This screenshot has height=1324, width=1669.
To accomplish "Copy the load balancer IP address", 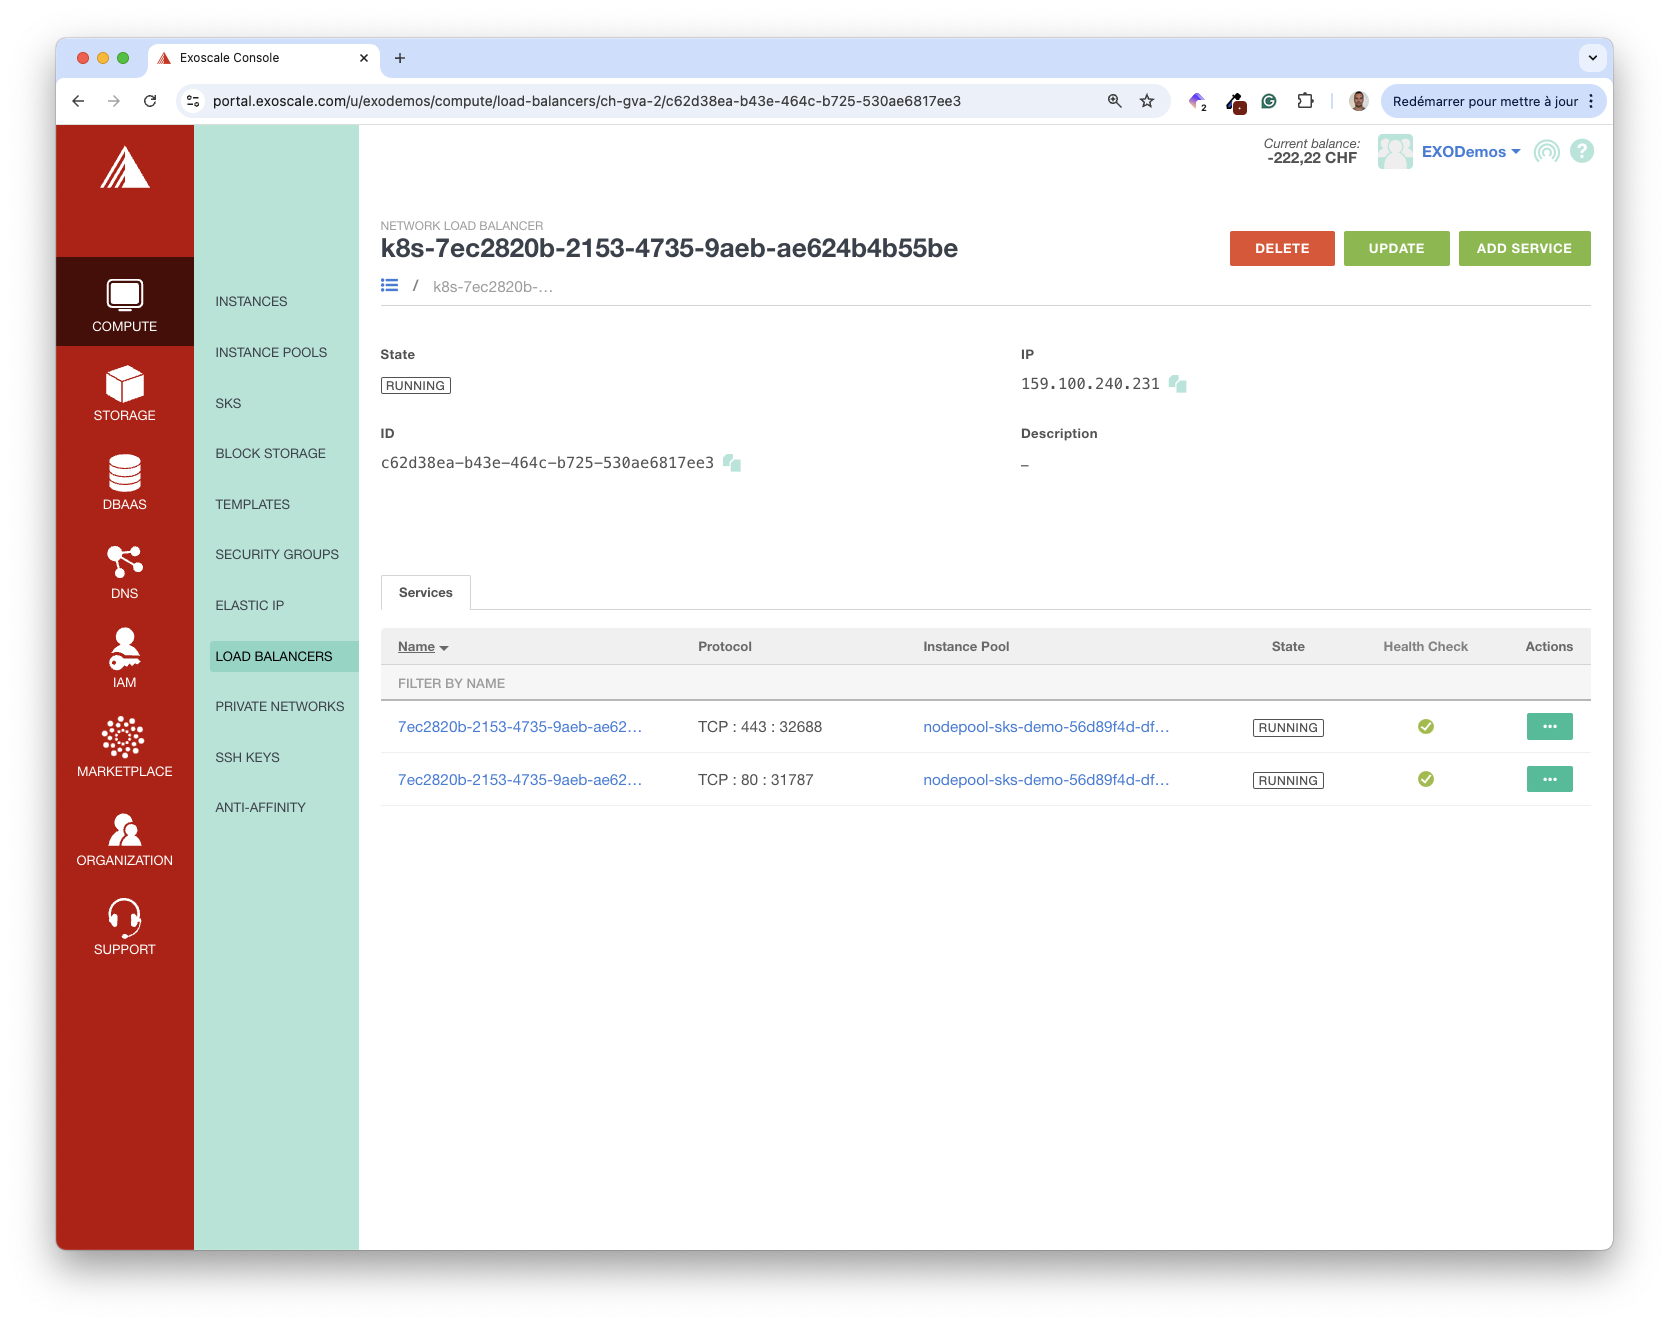I will click(1177, 384).
